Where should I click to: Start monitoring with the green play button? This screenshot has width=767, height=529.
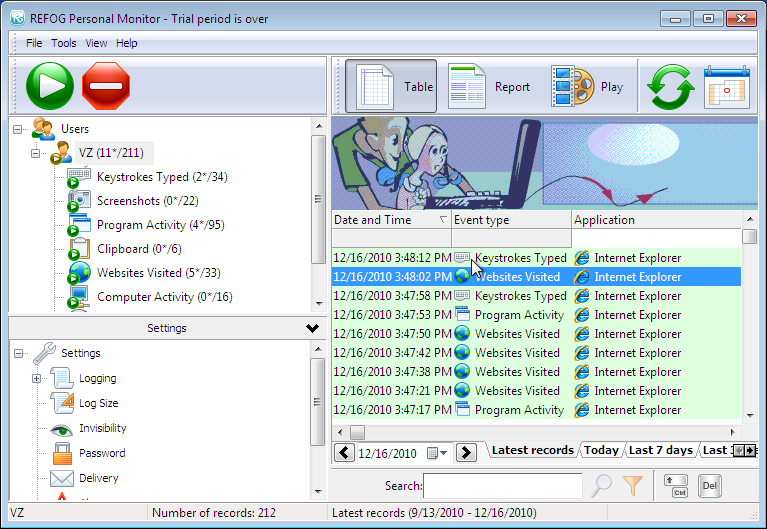[50, 86]
